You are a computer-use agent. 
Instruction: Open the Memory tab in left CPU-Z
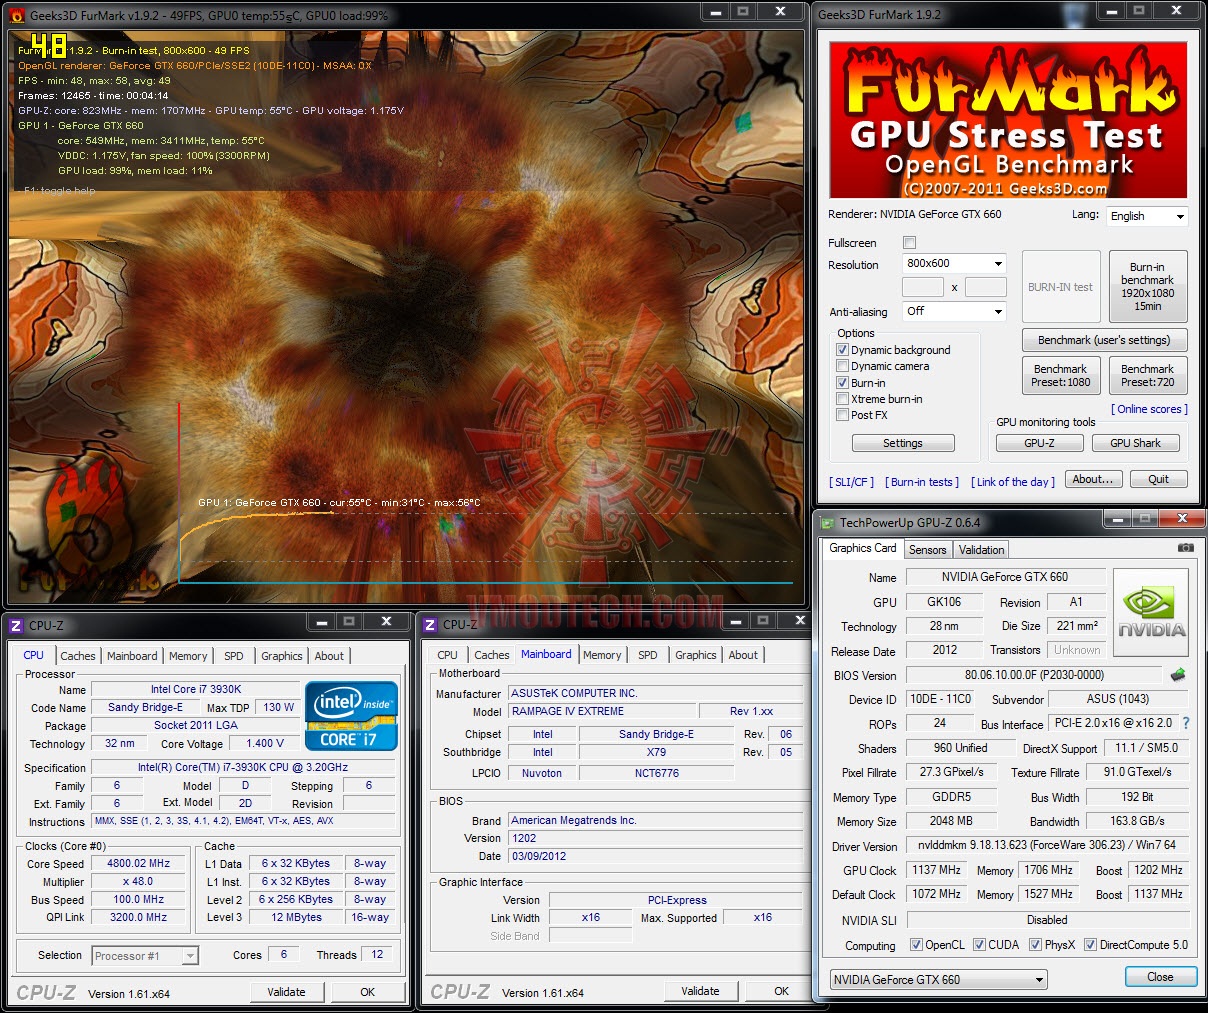[188, 656]
